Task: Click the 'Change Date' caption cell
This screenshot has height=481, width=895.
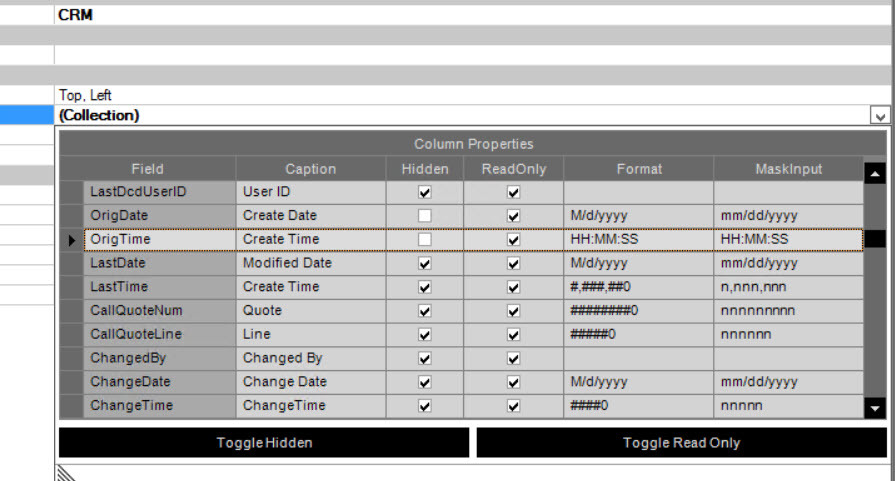Action: click(x=311, y=382)
